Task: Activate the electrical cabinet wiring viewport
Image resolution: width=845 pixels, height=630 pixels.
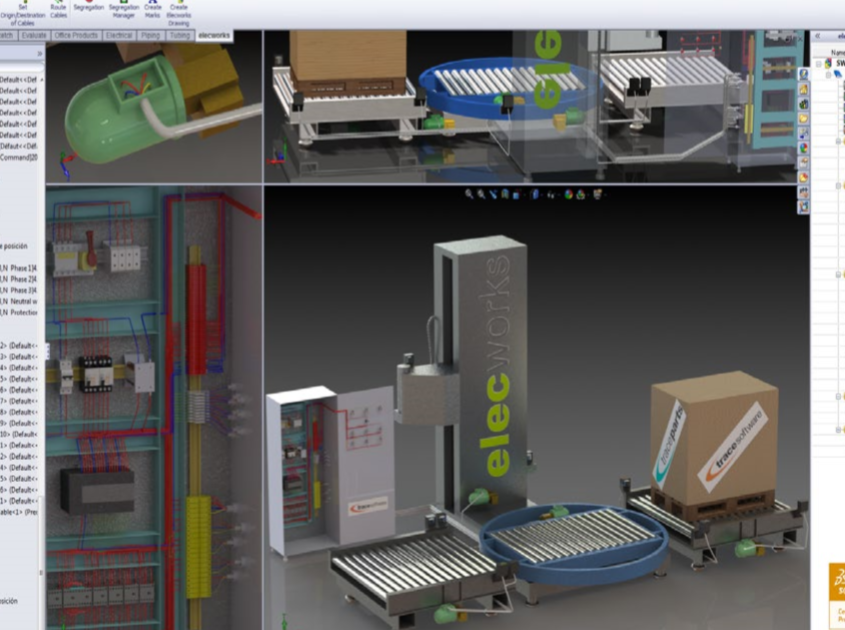Action: tap(154, 408)
